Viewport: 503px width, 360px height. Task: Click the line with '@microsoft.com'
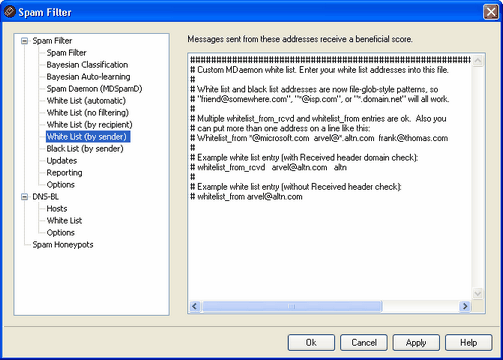tap(319, 138)
